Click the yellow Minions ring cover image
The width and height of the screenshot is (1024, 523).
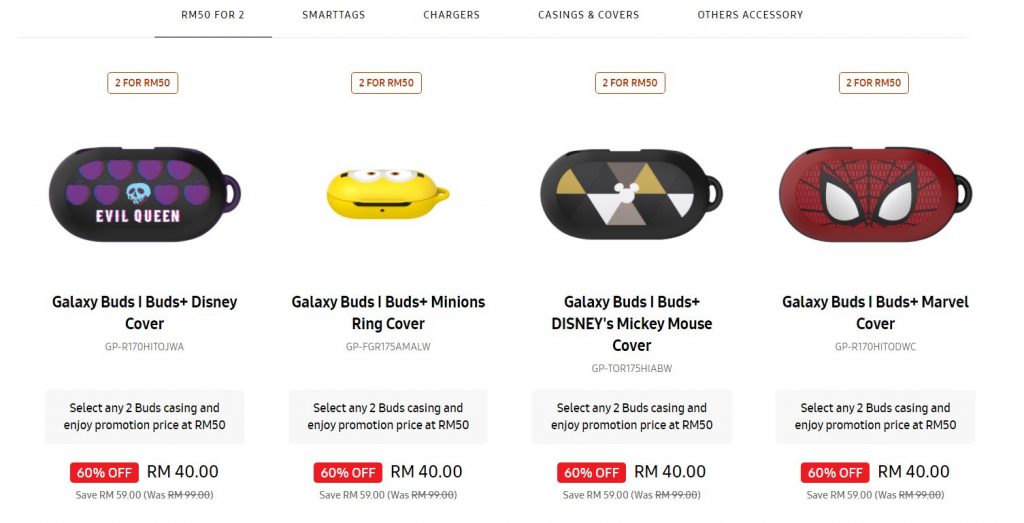[x=387, y=193]
